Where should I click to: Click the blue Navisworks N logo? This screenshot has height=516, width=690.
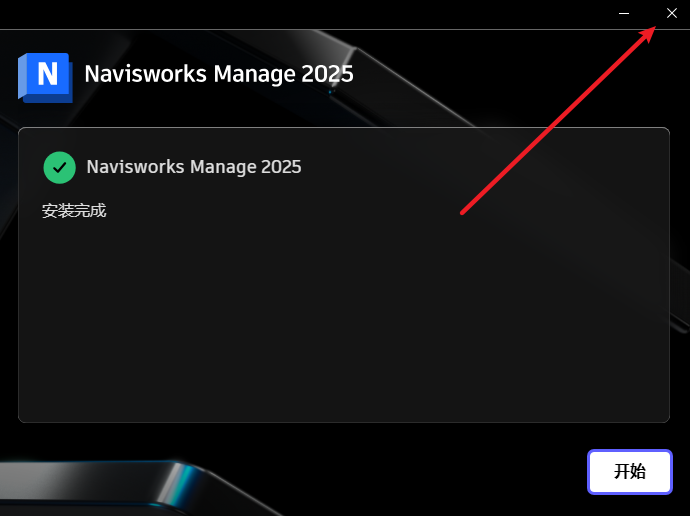click(45, 77)
